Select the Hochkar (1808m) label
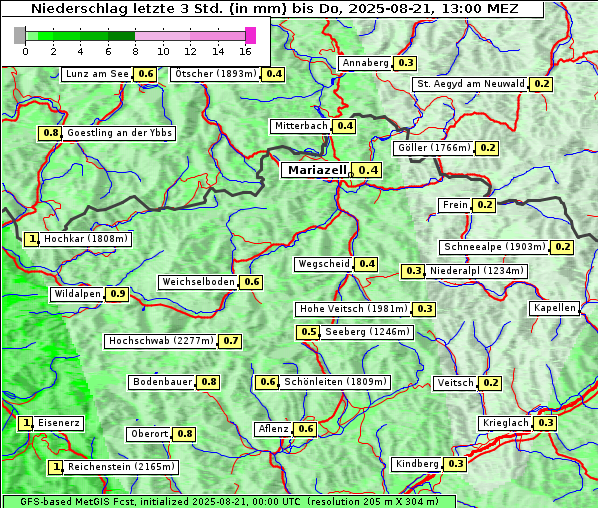This screenshot has width=598, height=508. (x=85, y=239)
